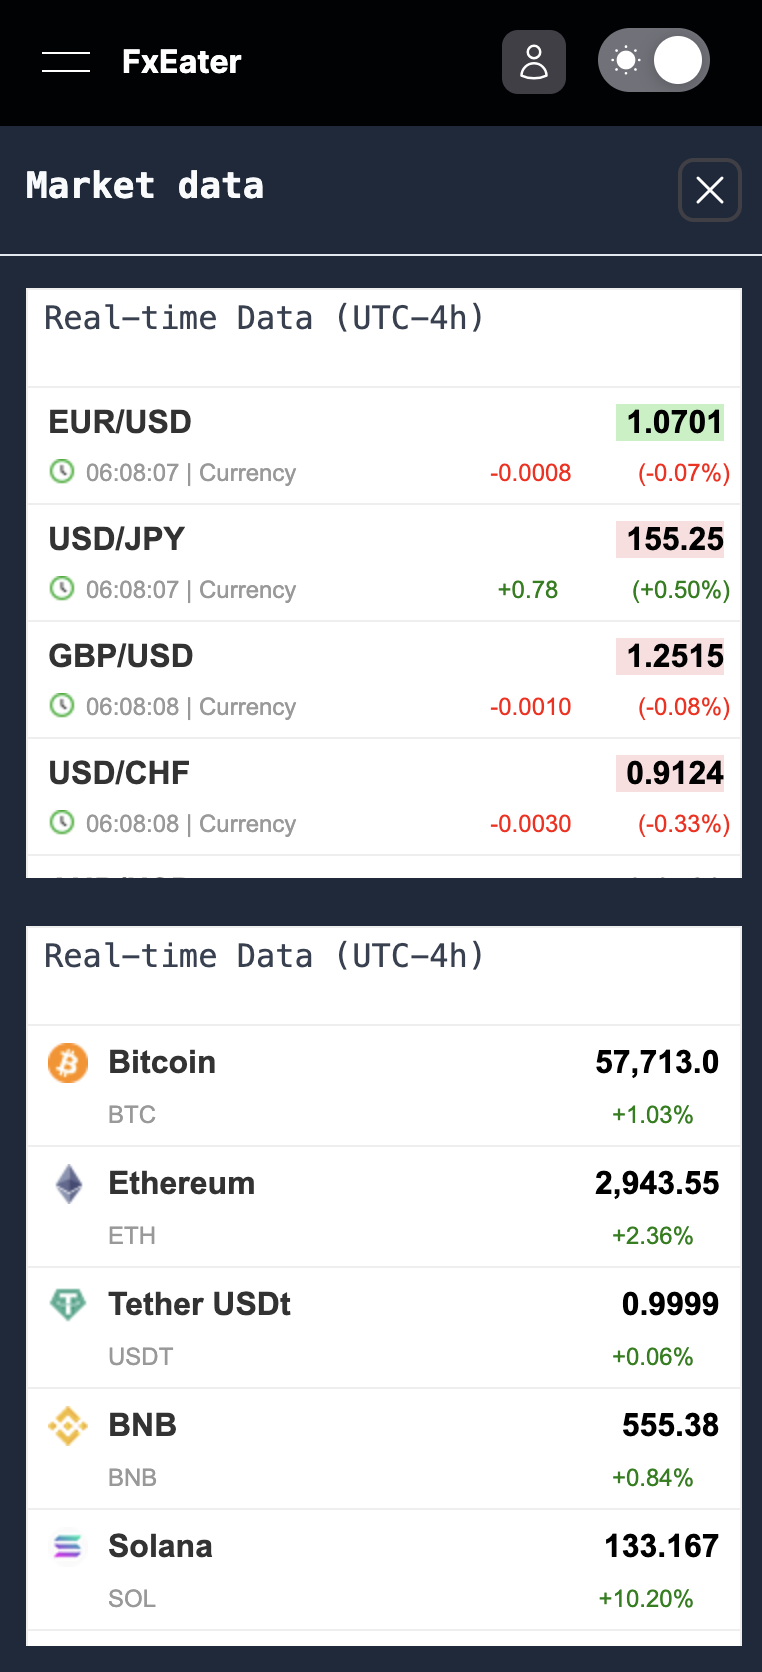Open the Ethereum name link
The image size is (762, 1672).
tap(182, 1183)
